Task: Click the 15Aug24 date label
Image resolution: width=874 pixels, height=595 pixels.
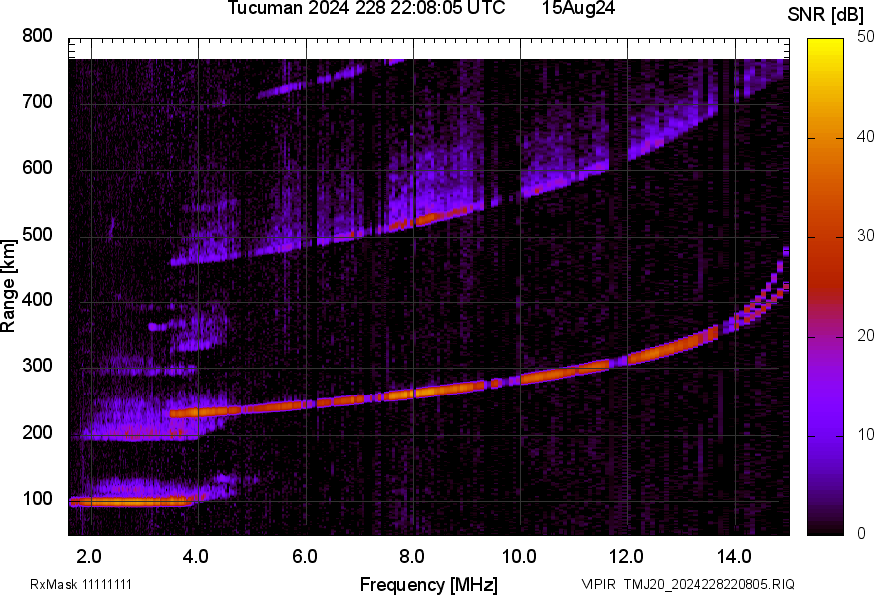Action: coord(579,8)
